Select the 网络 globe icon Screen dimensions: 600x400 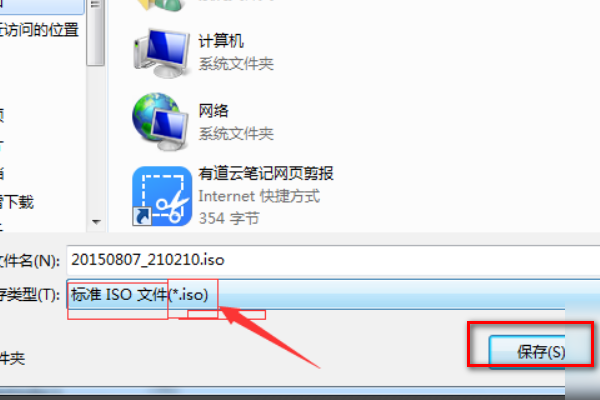click(161, 122)
